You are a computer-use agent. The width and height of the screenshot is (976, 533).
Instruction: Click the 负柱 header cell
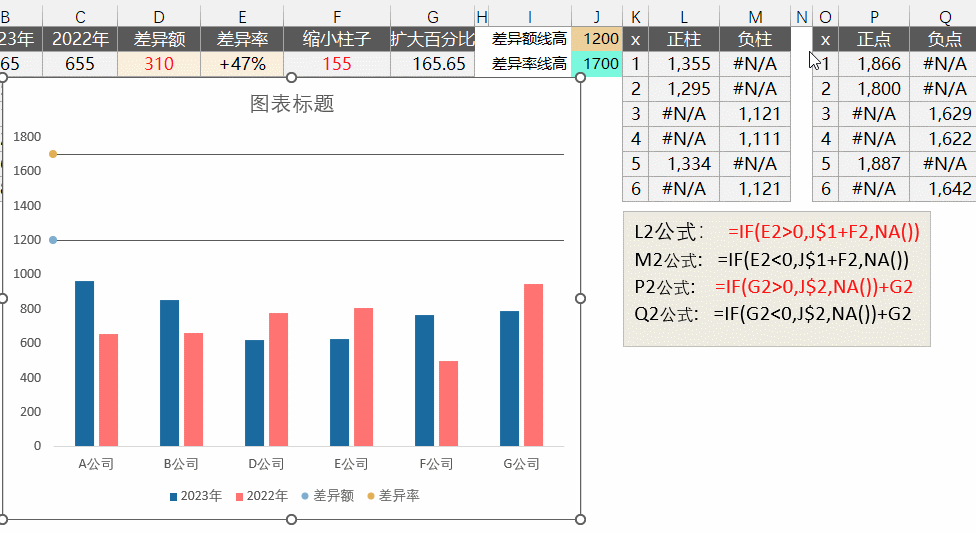[755, 39]
